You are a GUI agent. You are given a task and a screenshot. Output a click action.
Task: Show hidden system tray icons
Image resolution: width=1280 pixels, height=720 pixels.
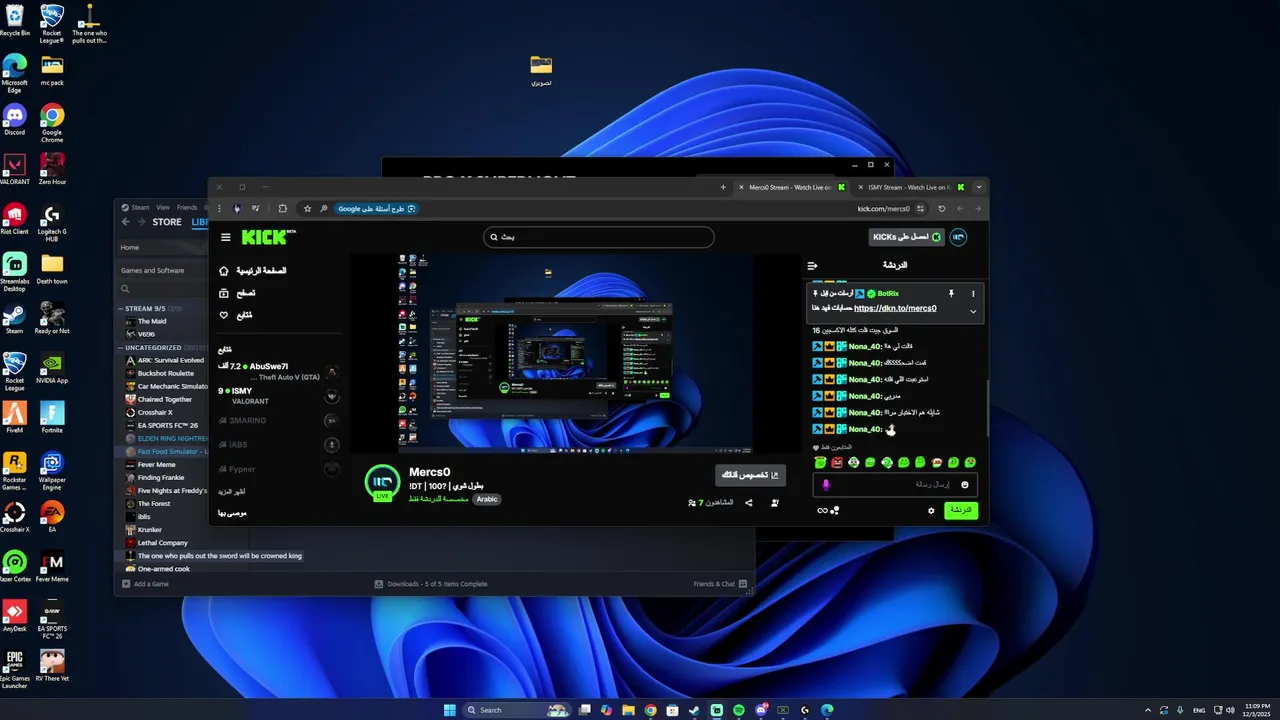(1147, 710)
